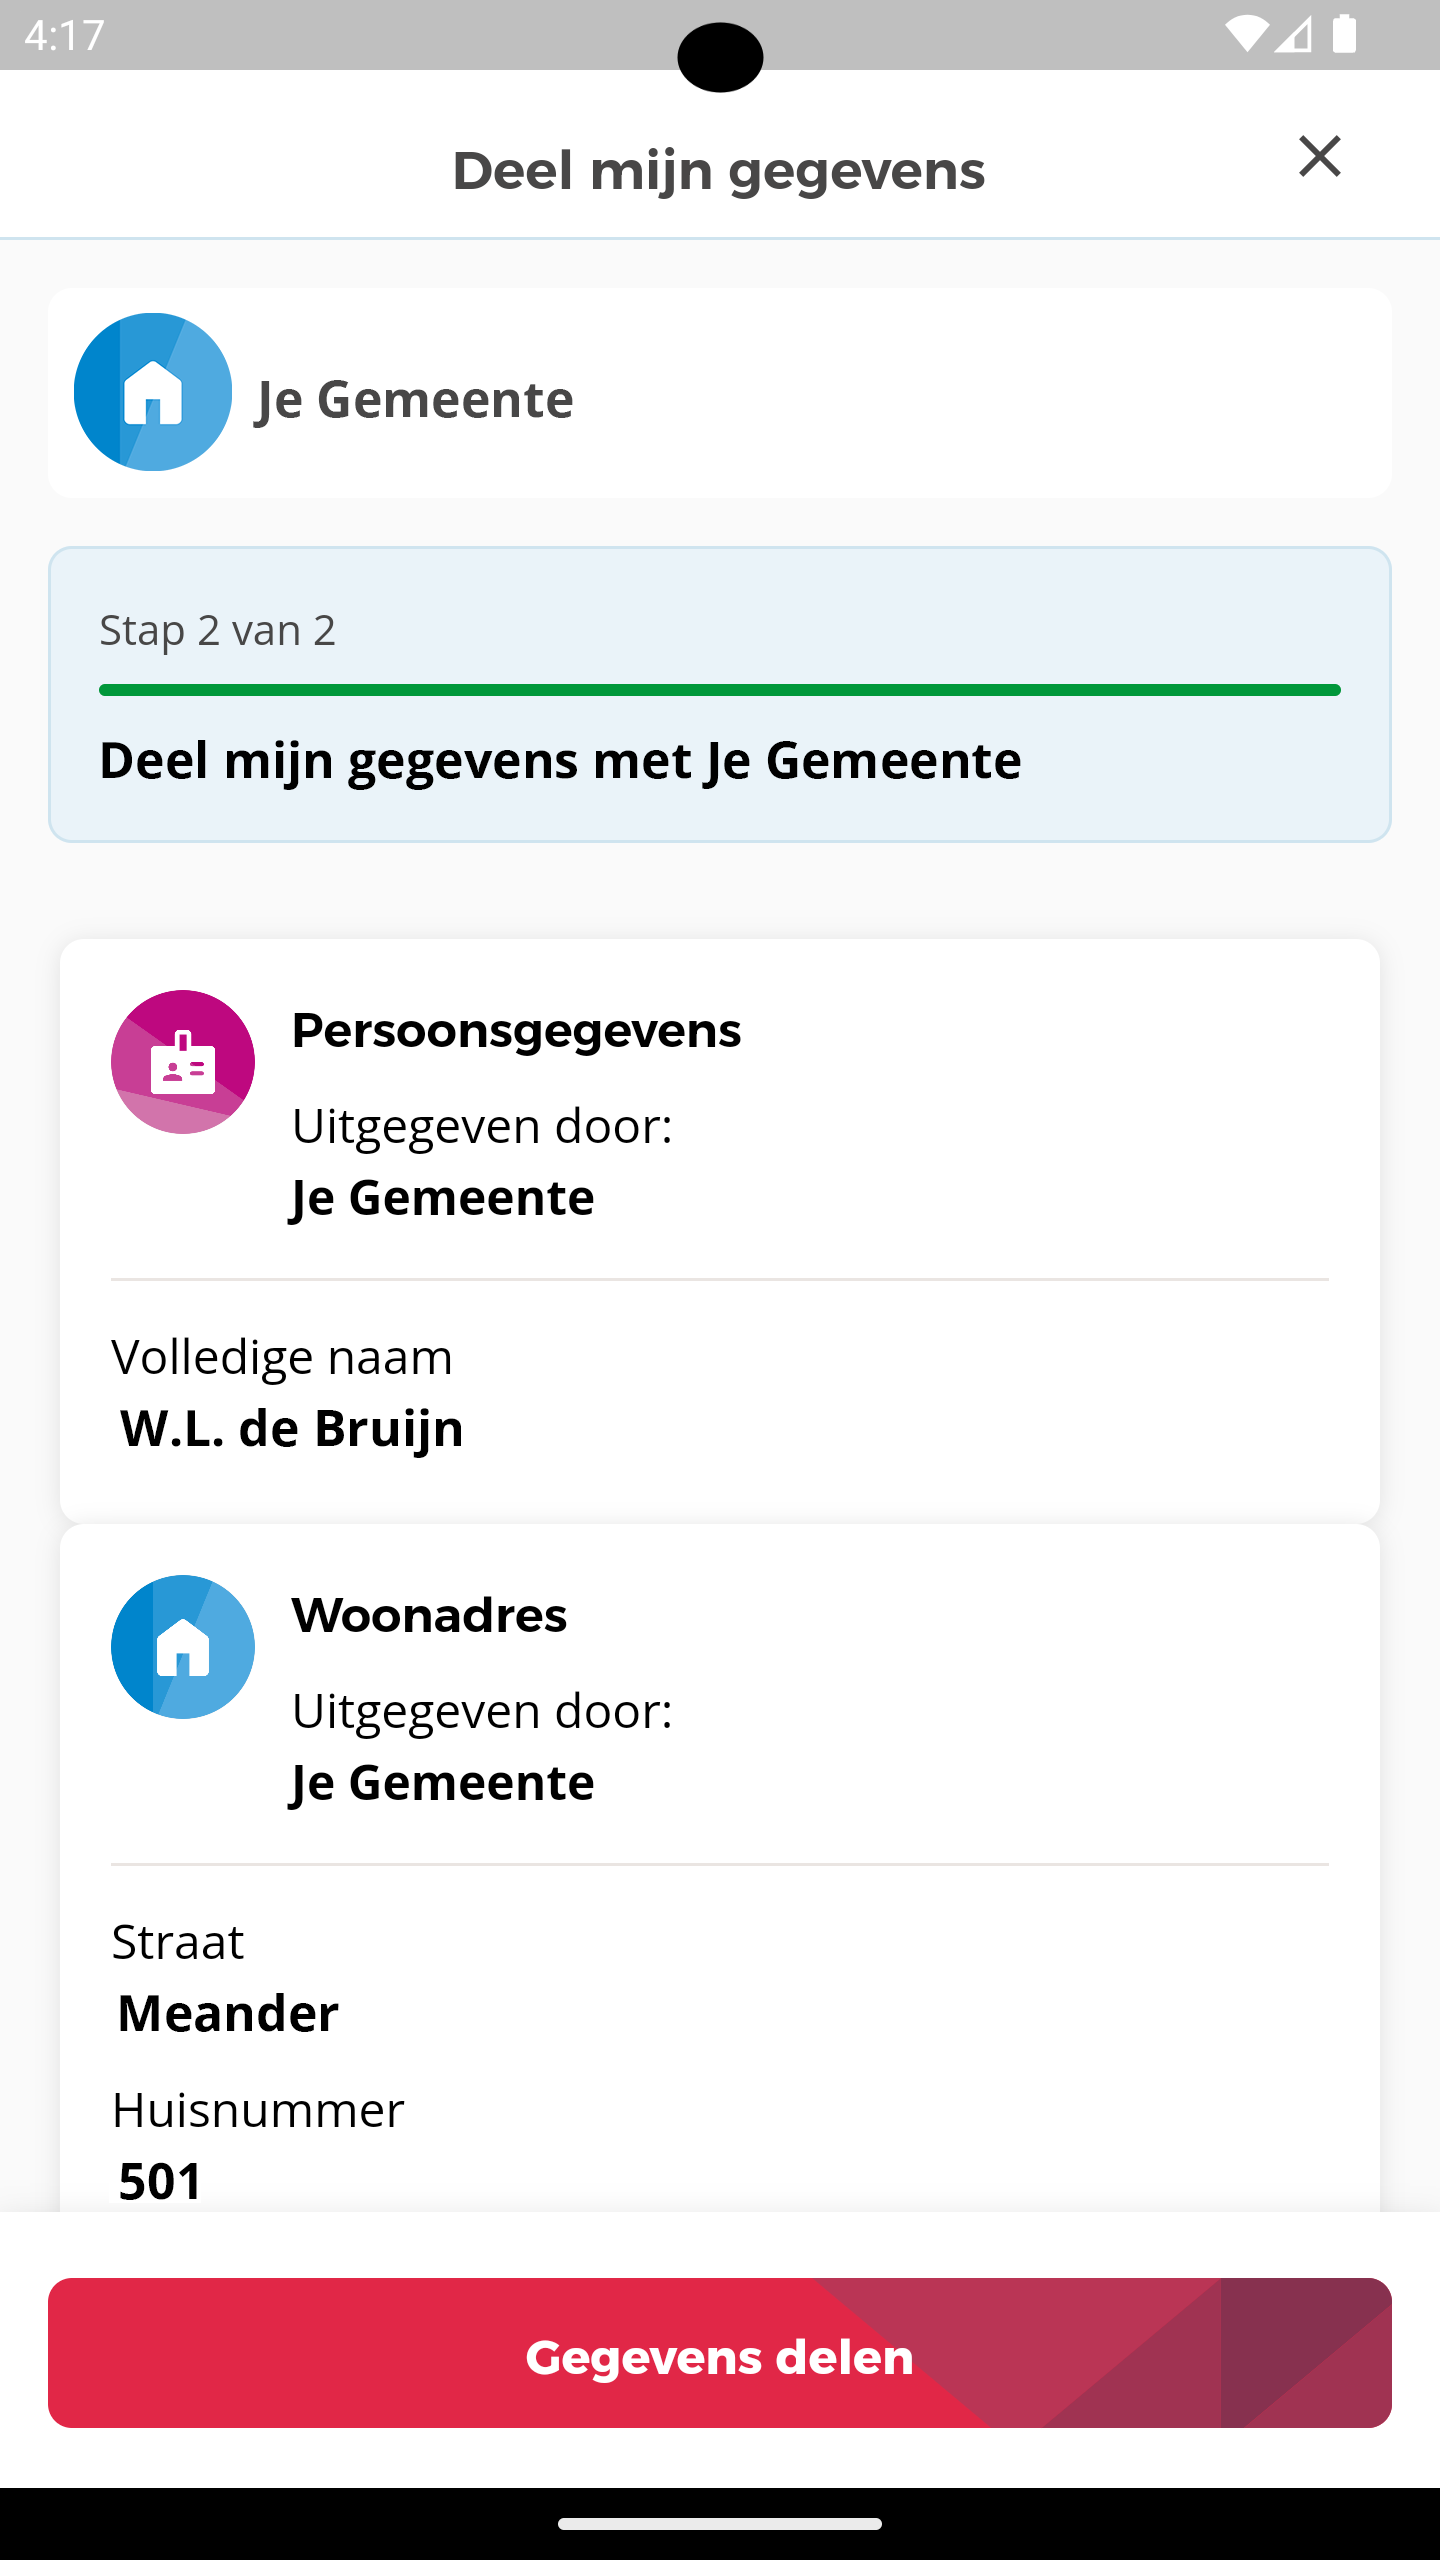The height and width of the screenshot is (2560, 1440).
Task: Tap the Je Gemeente house icon
Action: pyautogui.click(x=153, y=392)
